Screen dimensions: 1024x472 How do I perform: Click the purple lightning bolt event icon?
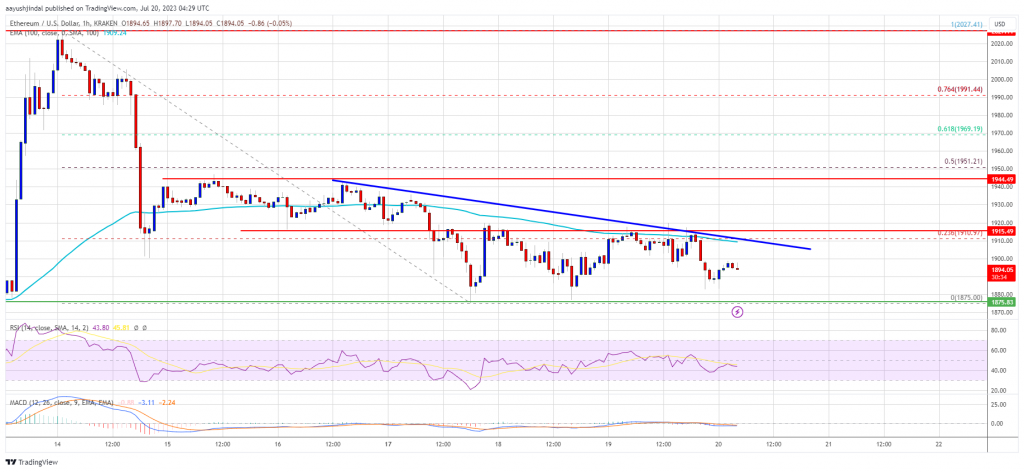point(738,312)
